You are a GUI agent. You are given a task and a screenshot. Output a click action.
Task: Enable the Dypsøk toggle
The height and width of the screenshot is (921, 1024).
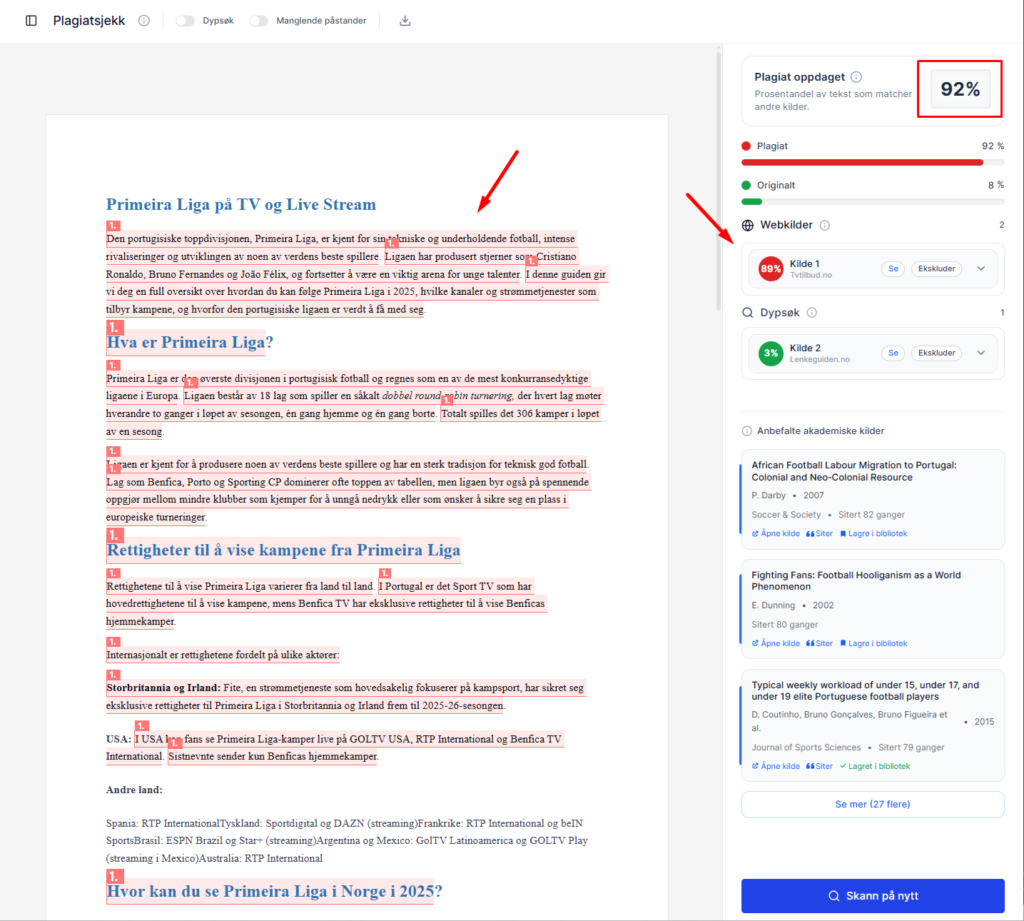pyautogui.click(x=185, y=20)
